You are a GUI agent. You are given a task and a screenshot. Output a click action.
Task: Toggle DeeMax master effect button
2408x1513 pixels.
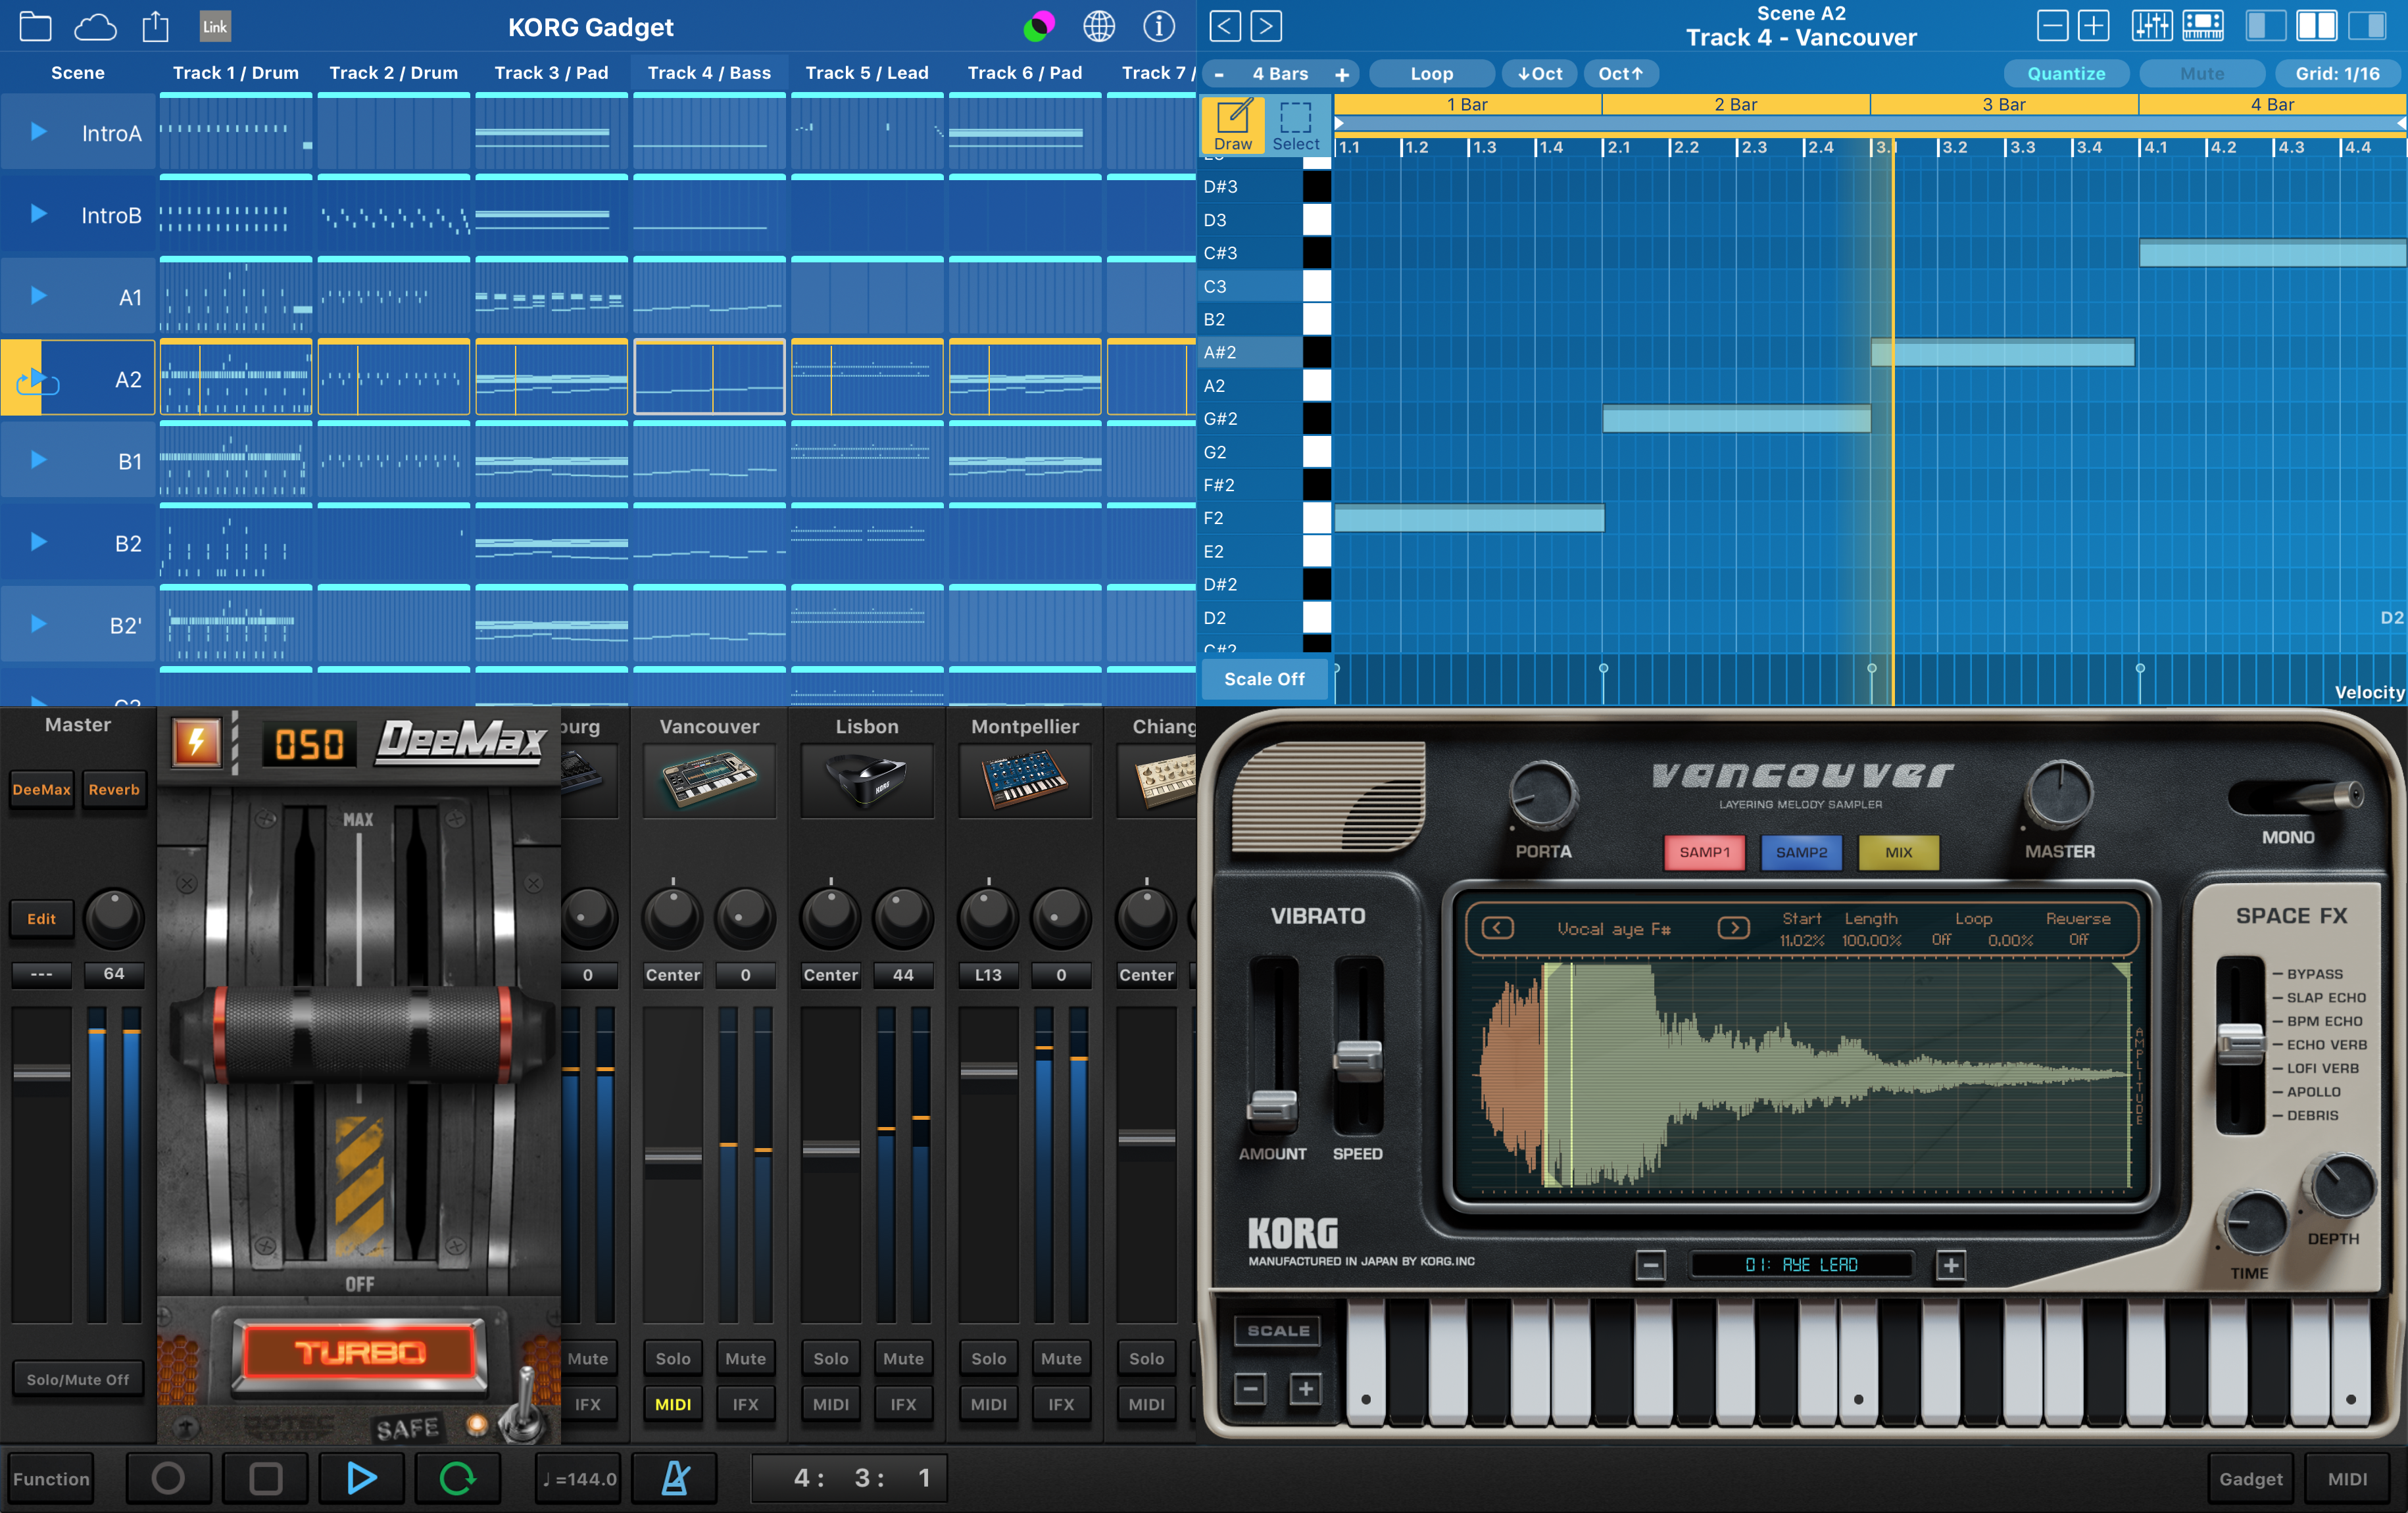pos(42,790)
